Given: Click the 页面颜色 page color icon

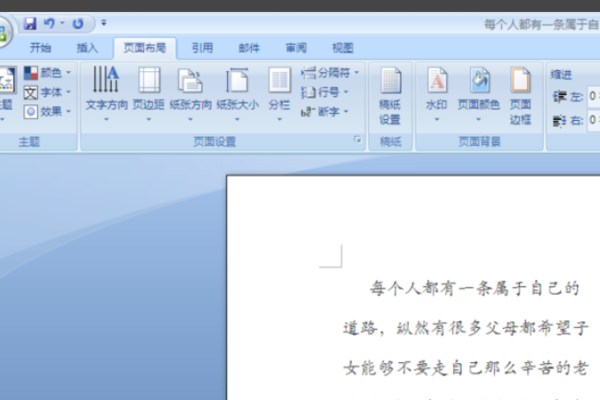Looking at the screenshot, I should [479, 80].
